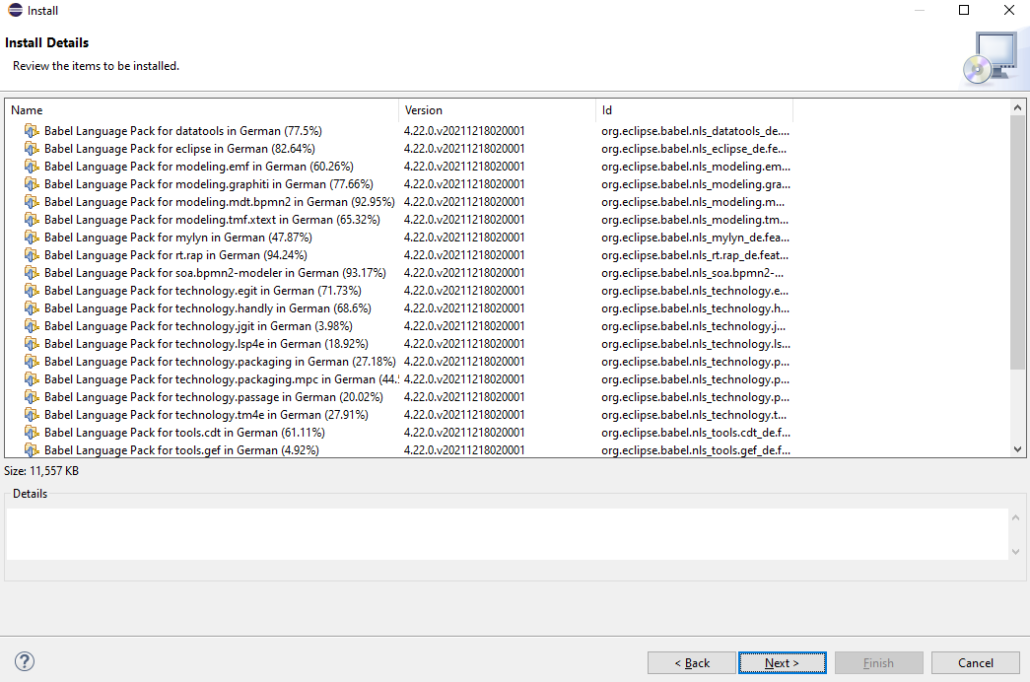The image size is (1030, 682).
Task: Sort list by Version column header
Action: coord(497,110)
